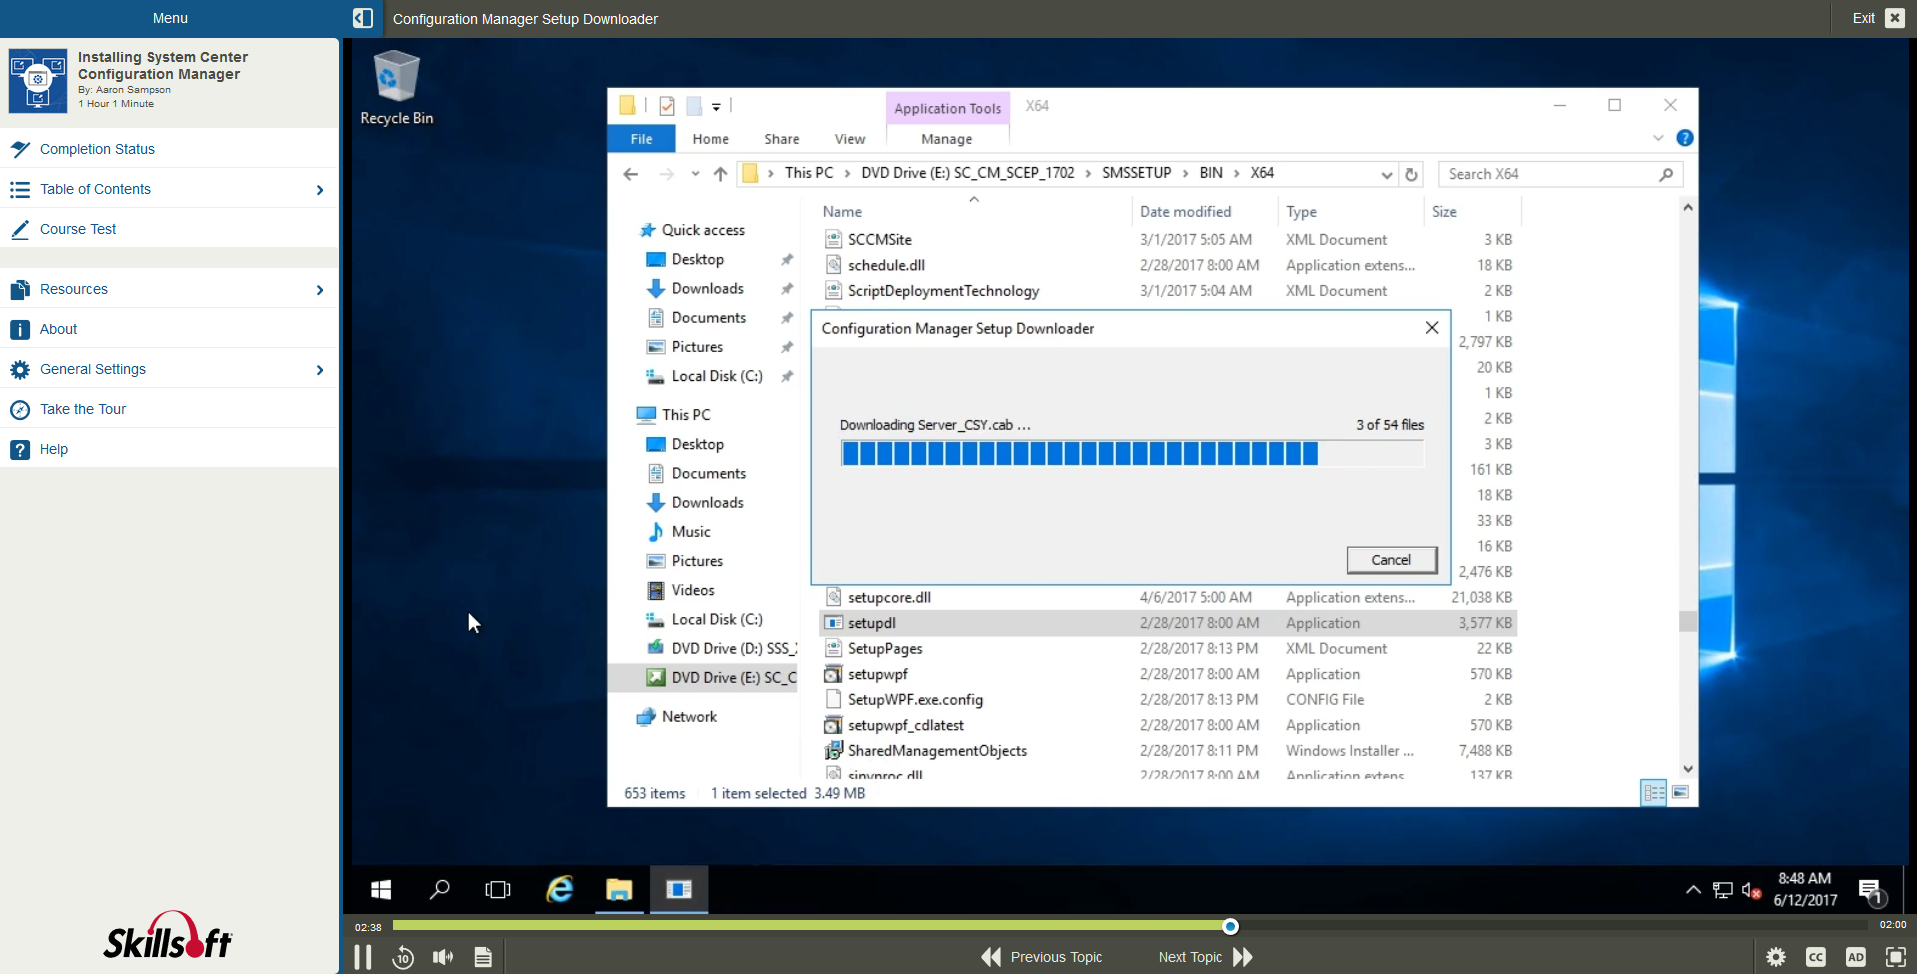Turn on audio description

coord(1856,957)
